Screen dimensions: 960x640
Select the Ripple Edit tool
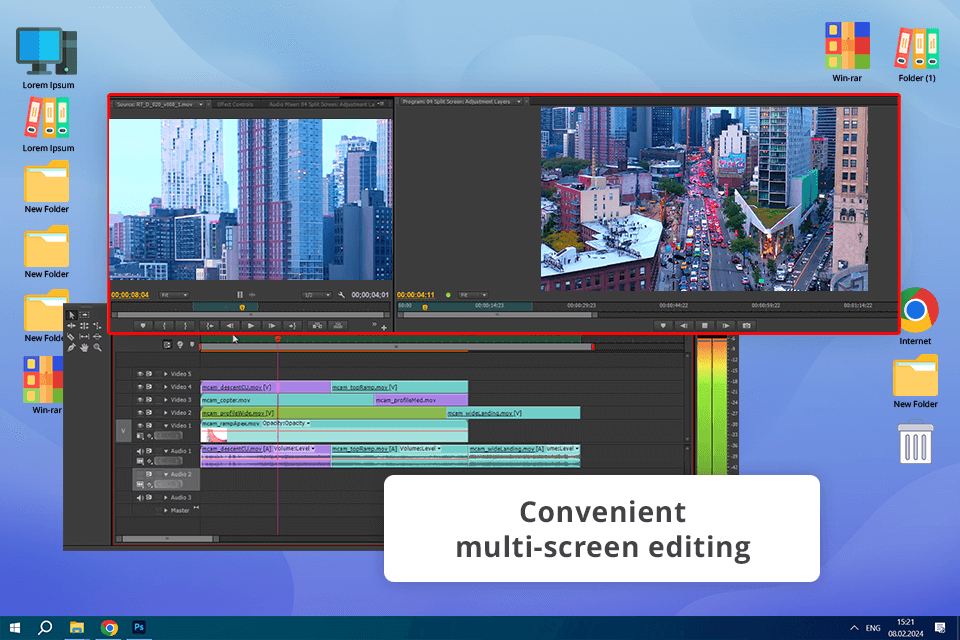[71, 326]
